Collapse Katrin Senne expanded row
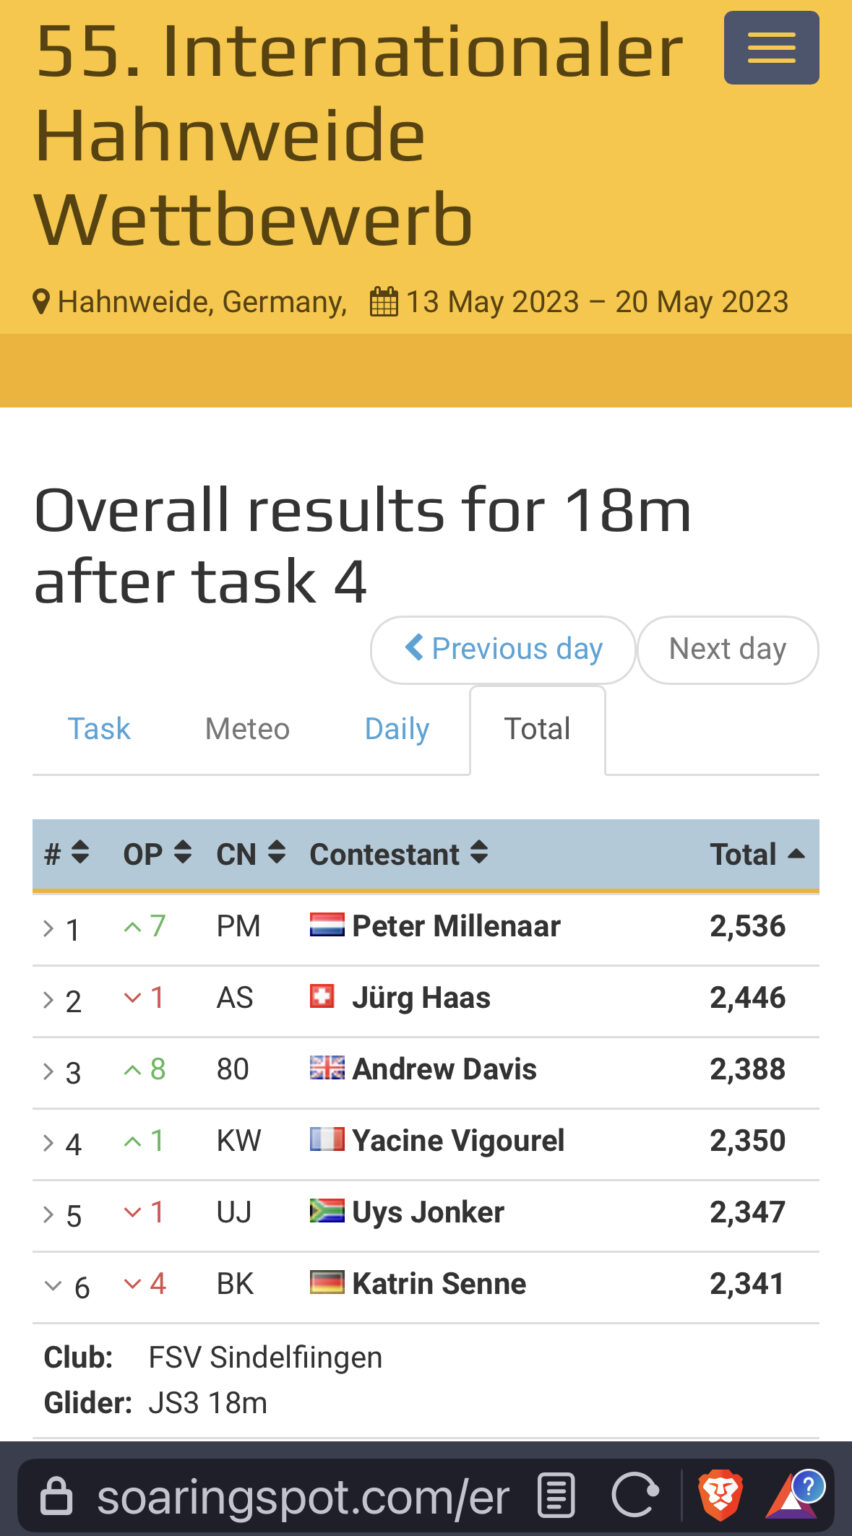The width and height of the screenshot is (852, 1536). tap(53, 1286)
